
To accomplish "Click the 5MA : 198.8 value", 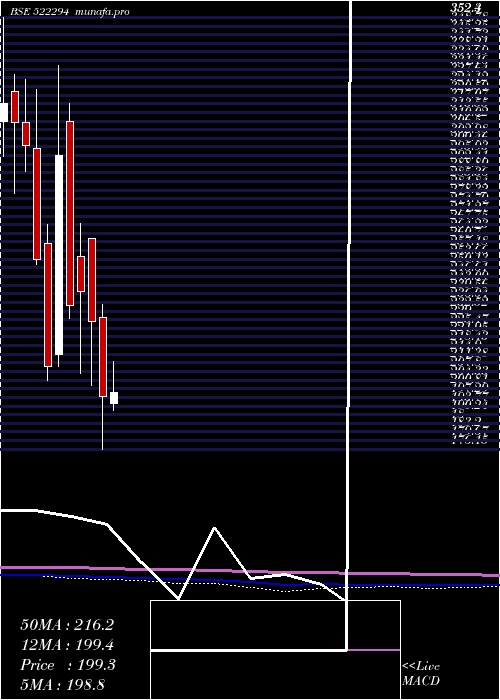I will point(62,685).
